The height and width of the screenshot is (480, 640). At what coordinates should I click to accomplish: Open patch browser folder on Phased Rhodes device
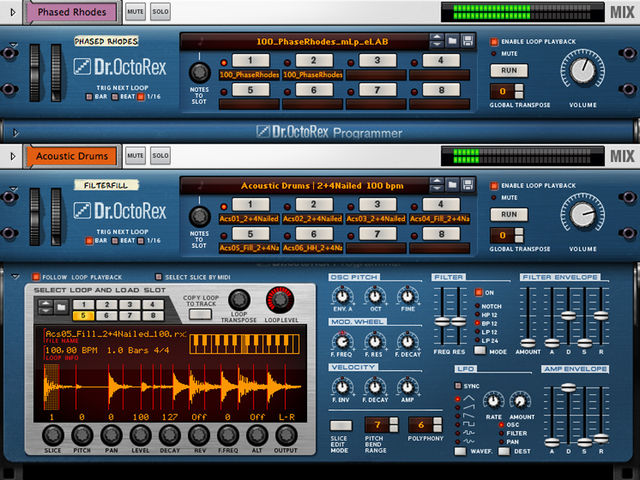(x=452, y=41)
